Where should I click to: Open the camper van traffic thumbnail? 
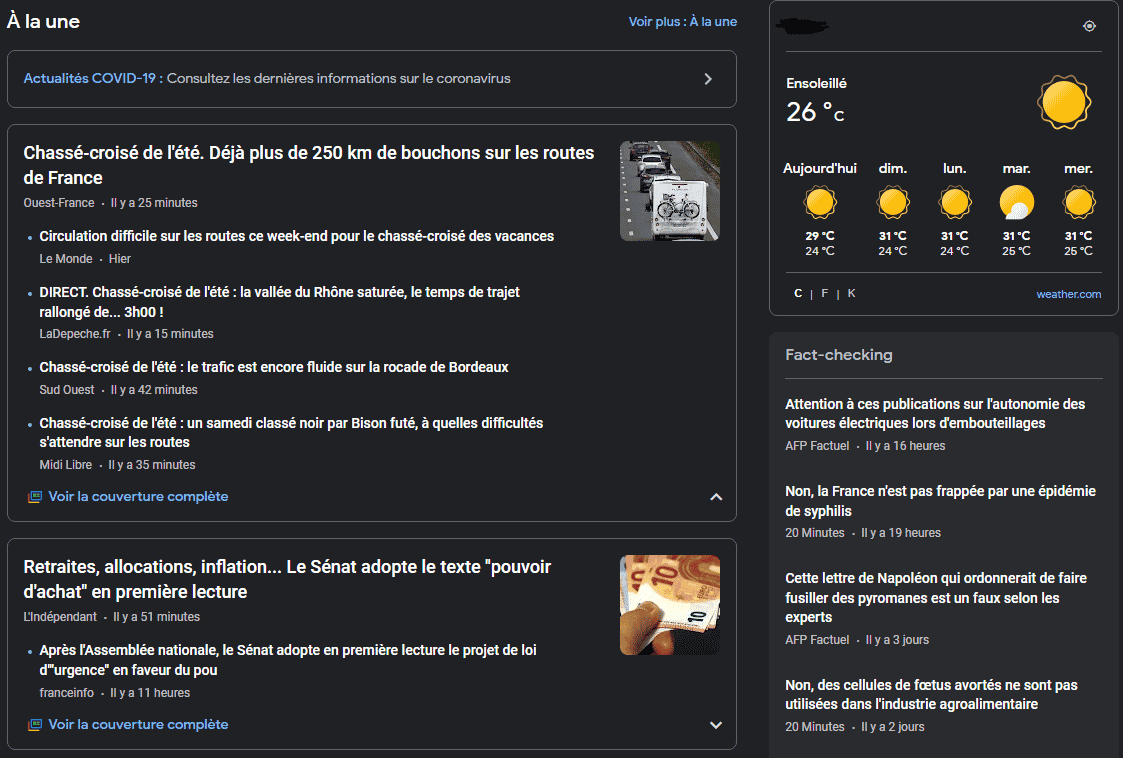pyautogui.click(x=669, y=191)
